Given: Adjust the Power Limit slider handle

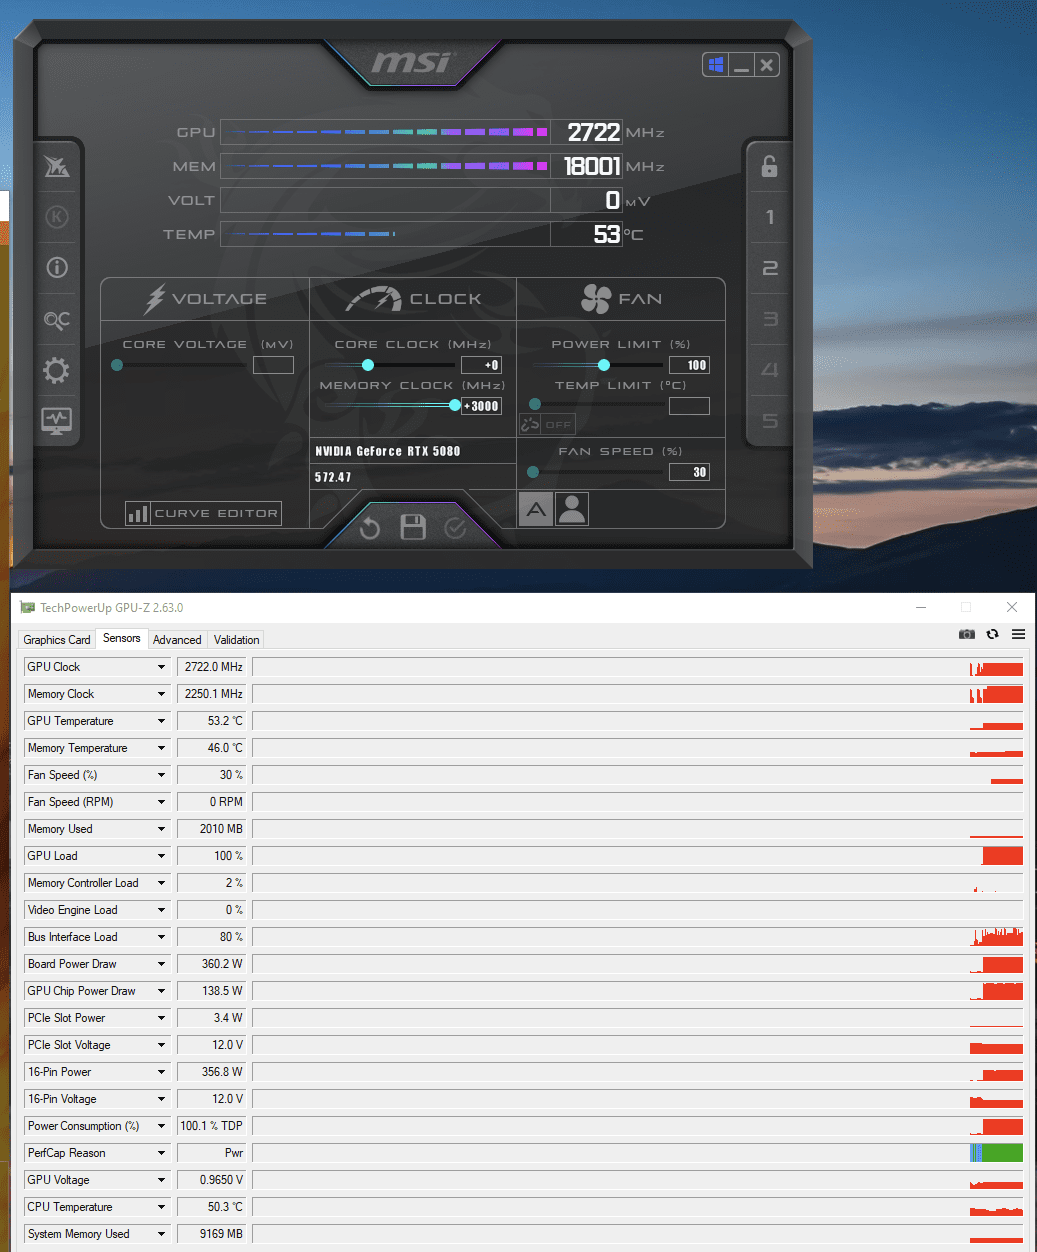Looking at the screenshot, I should (604, 365).
